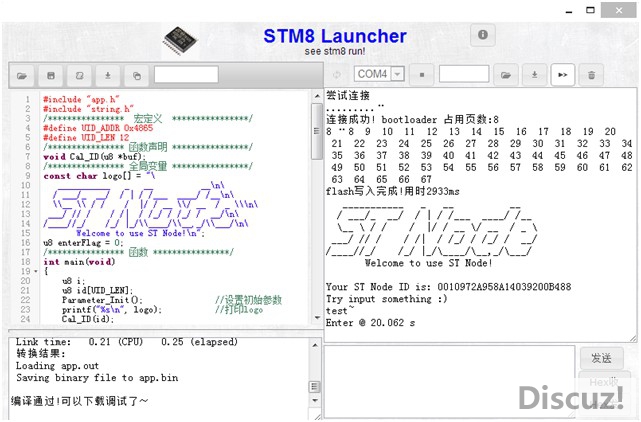Clear the serial output with the trash icon
This screenshot has width=641, height=422.
(x=591, y=75)
